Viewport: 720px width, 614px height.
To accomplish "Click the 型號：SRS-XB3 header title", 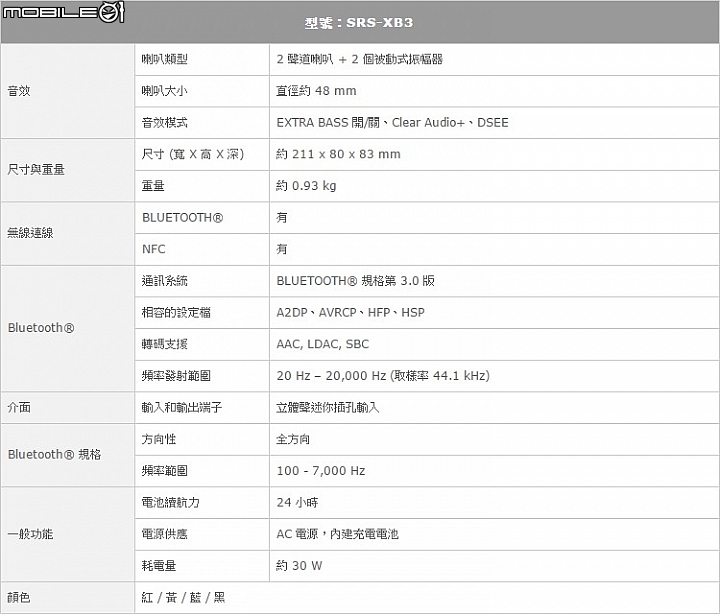I will click(359, 23).
